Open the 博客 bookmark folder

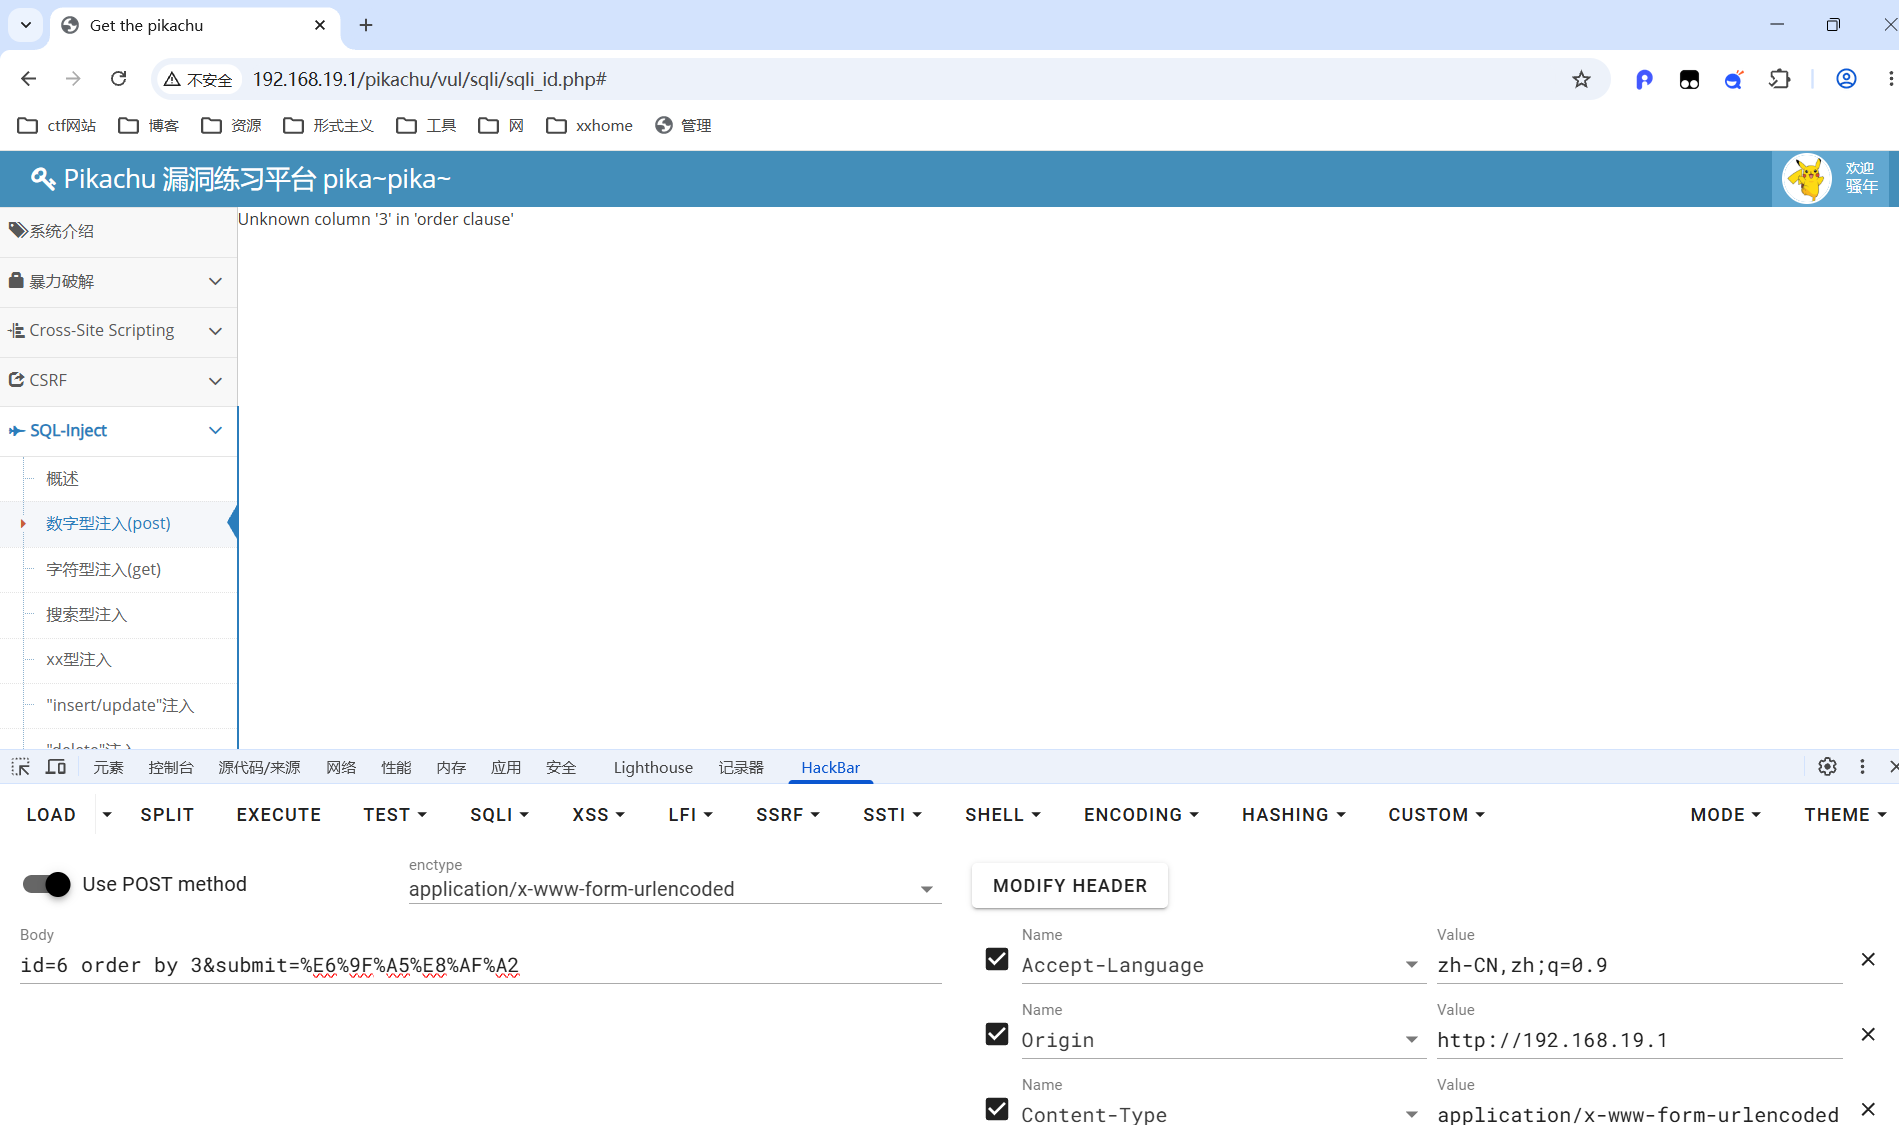click(148, 125)
